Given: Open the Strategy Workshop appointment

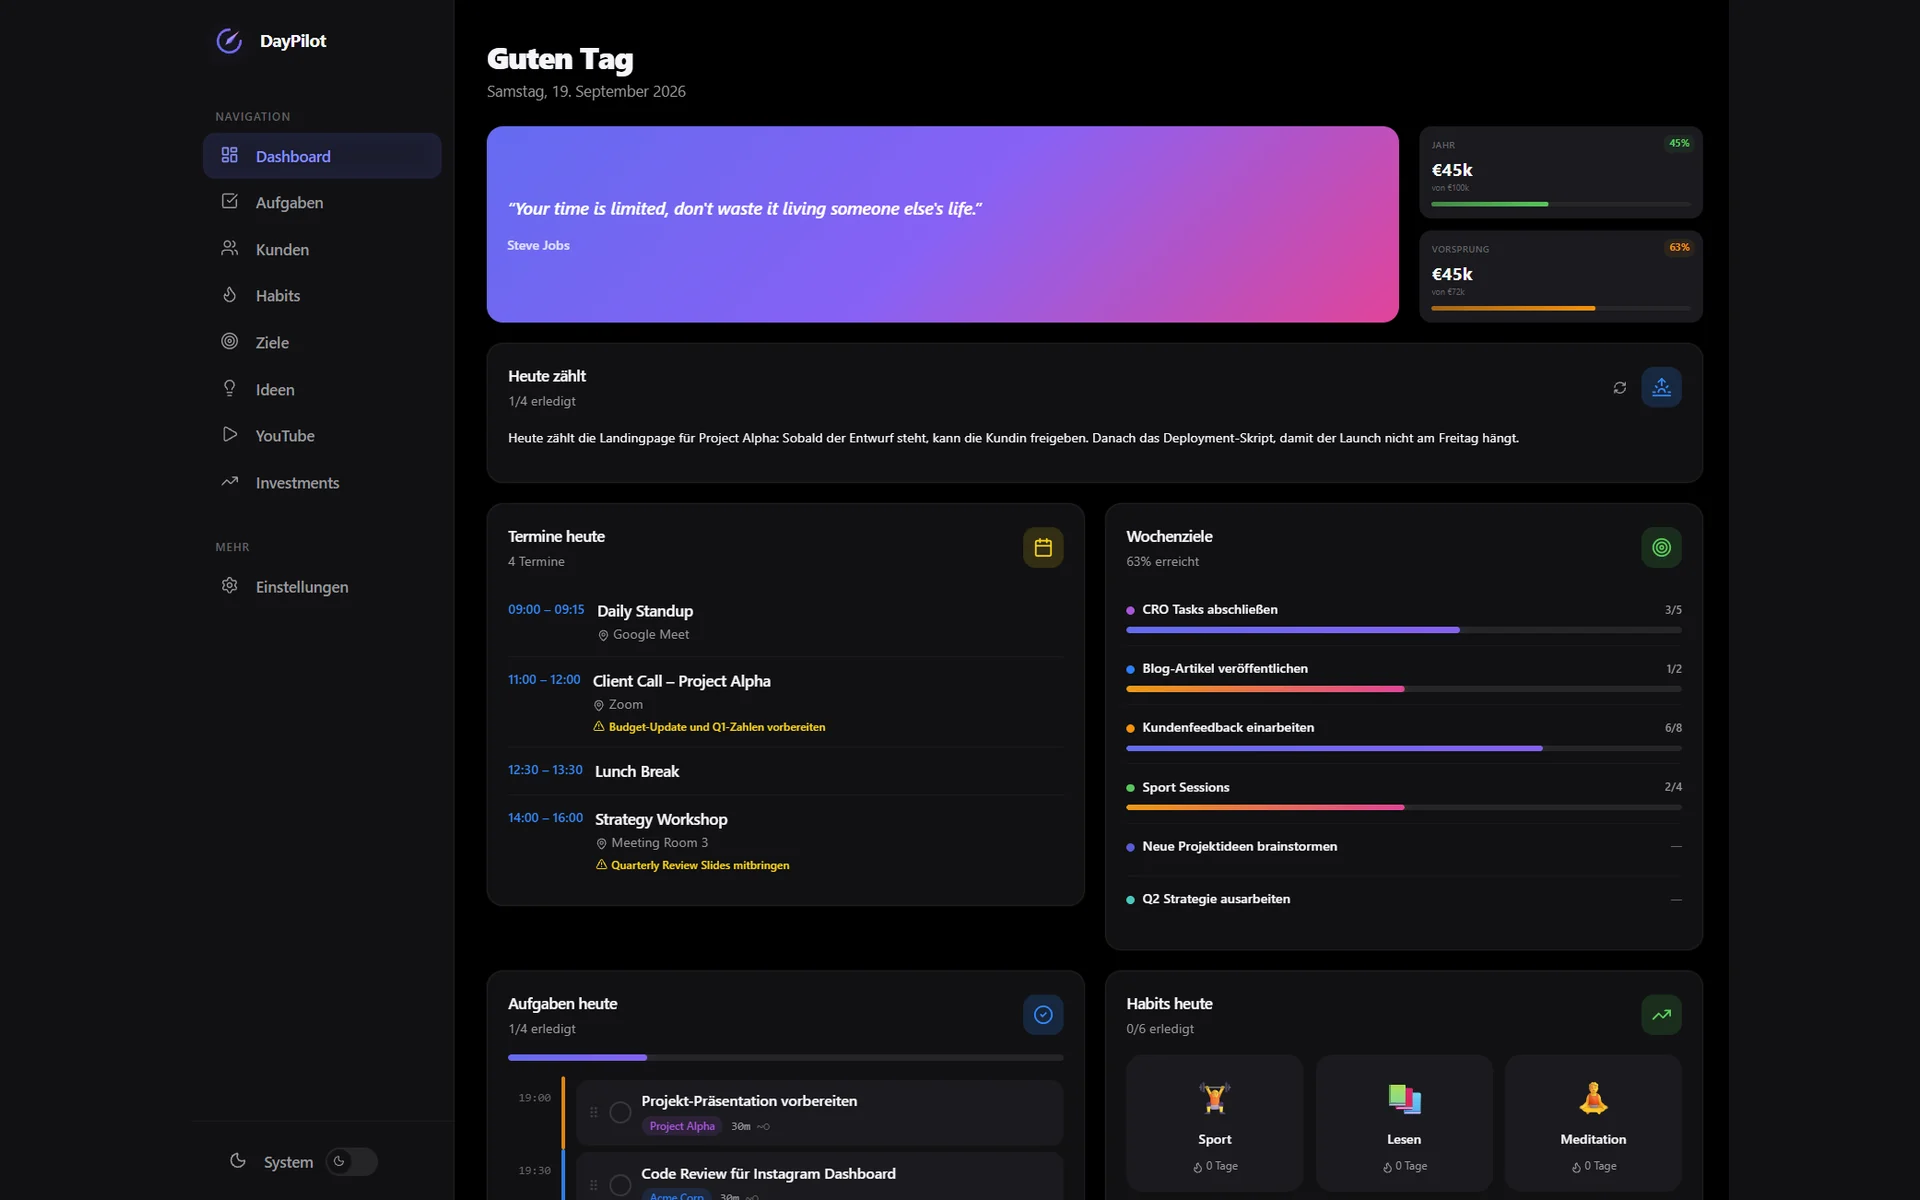Looking at the screenshot, I should point(785,841).
